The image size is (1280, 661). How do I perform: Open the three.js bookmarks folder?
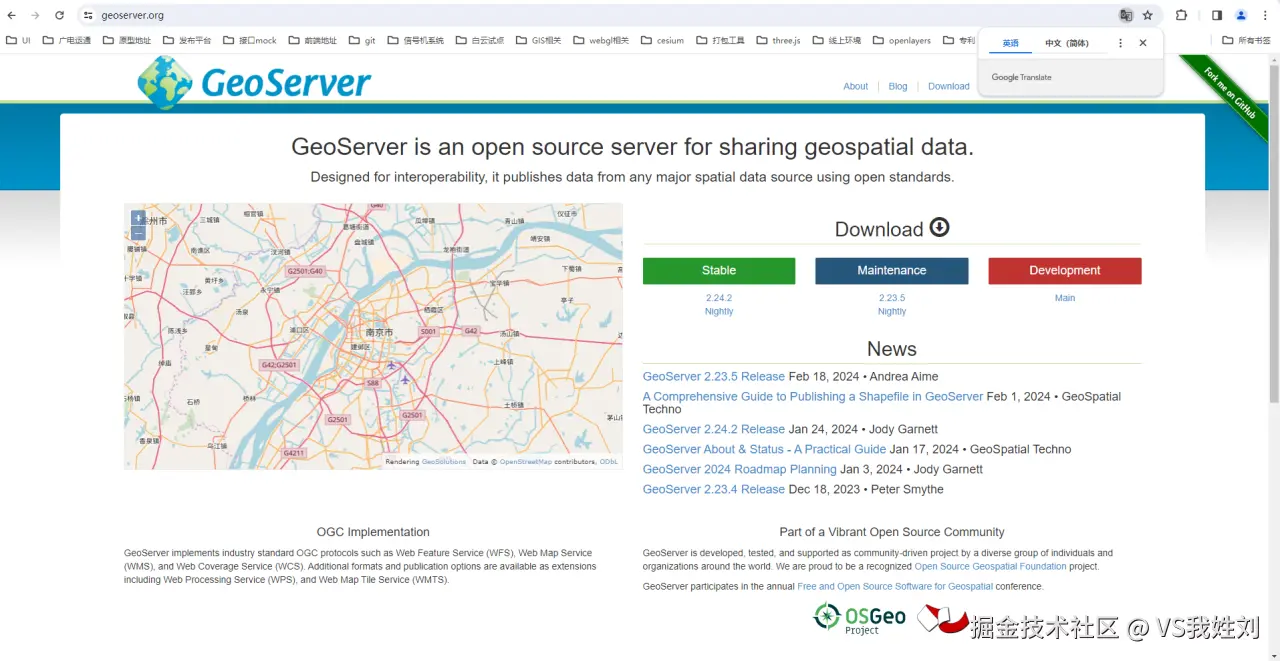pos(779,41)
